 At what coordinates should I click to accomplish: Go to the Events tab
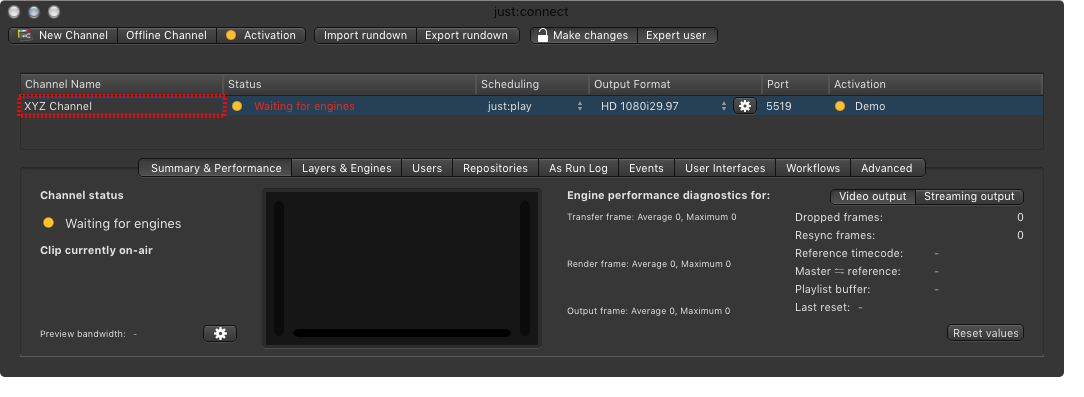pos(646,168)
